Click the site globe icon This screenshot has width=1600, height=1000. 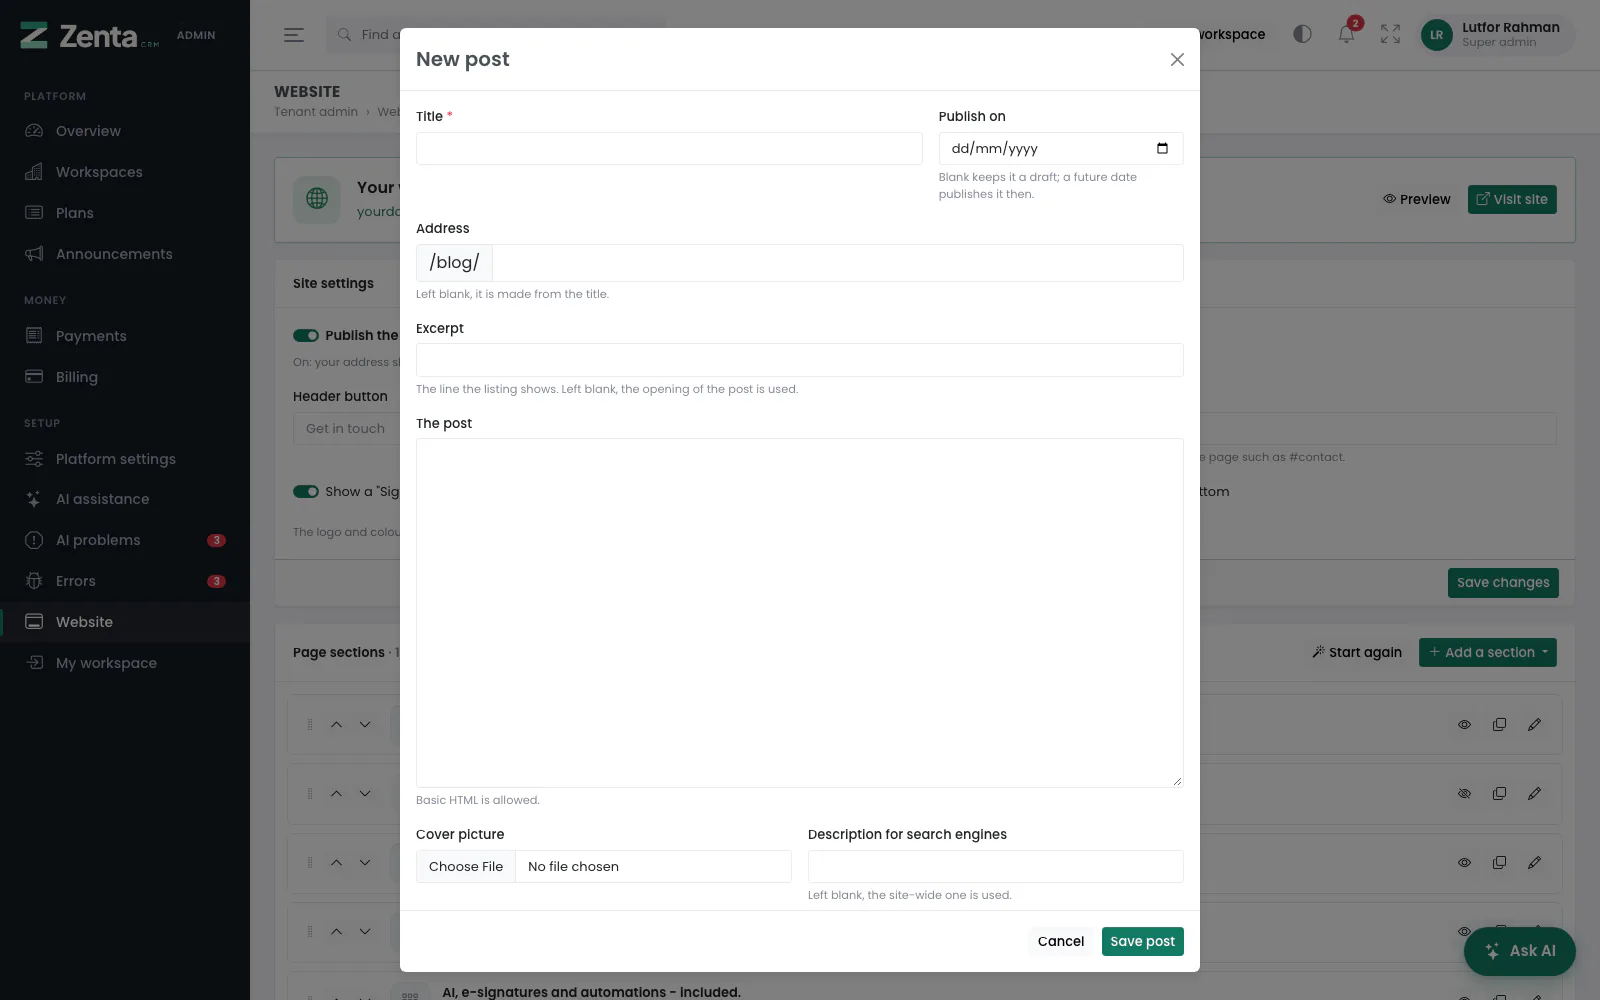click(x=317, y=199)
